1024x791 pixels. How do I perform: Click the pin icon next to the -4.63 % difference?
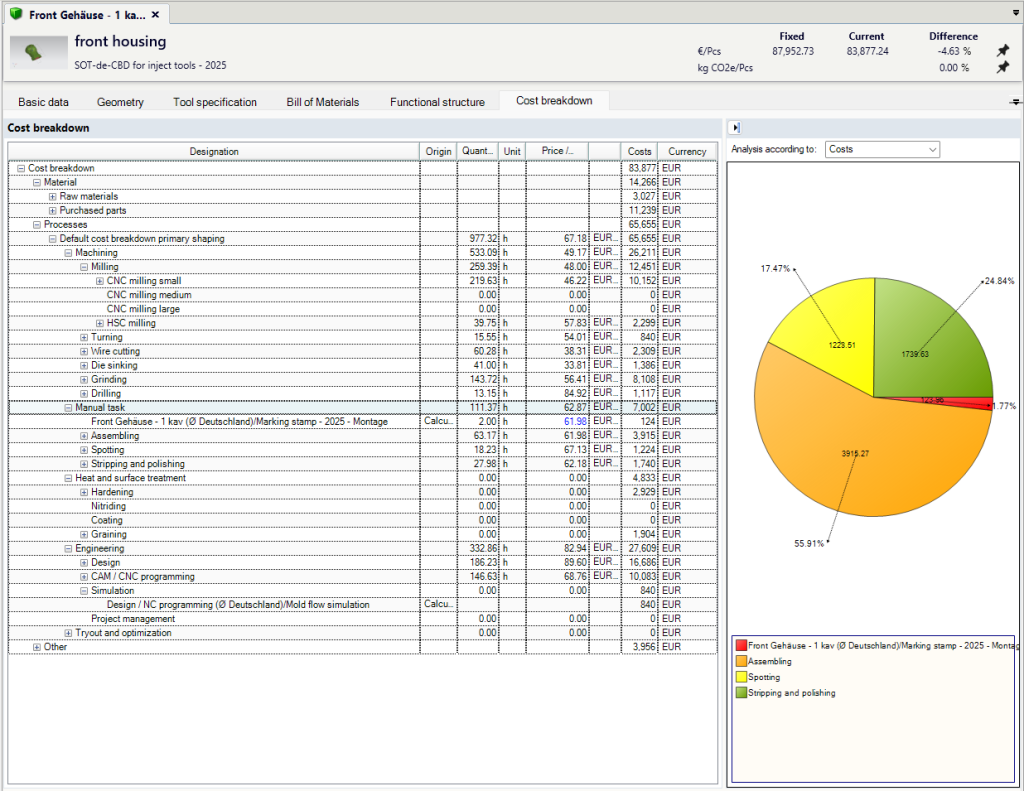[1002, 50]
